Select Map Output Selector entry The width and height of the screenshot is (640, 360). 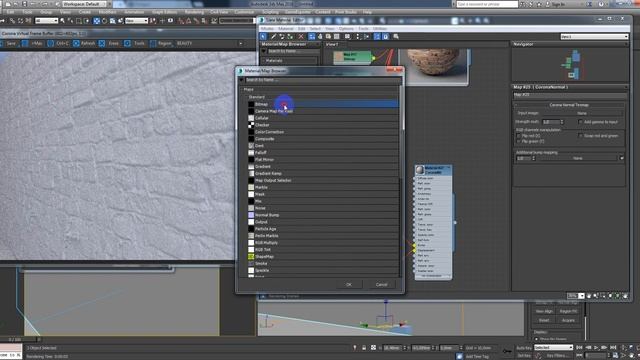pos(322,180)
